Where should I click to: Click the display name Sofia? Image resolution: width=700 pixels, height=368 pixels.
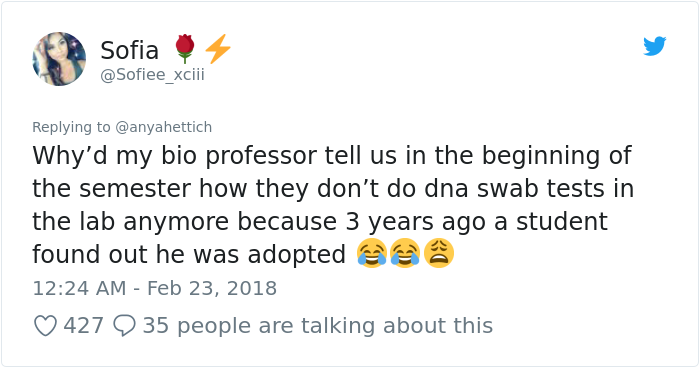[129, 50]
